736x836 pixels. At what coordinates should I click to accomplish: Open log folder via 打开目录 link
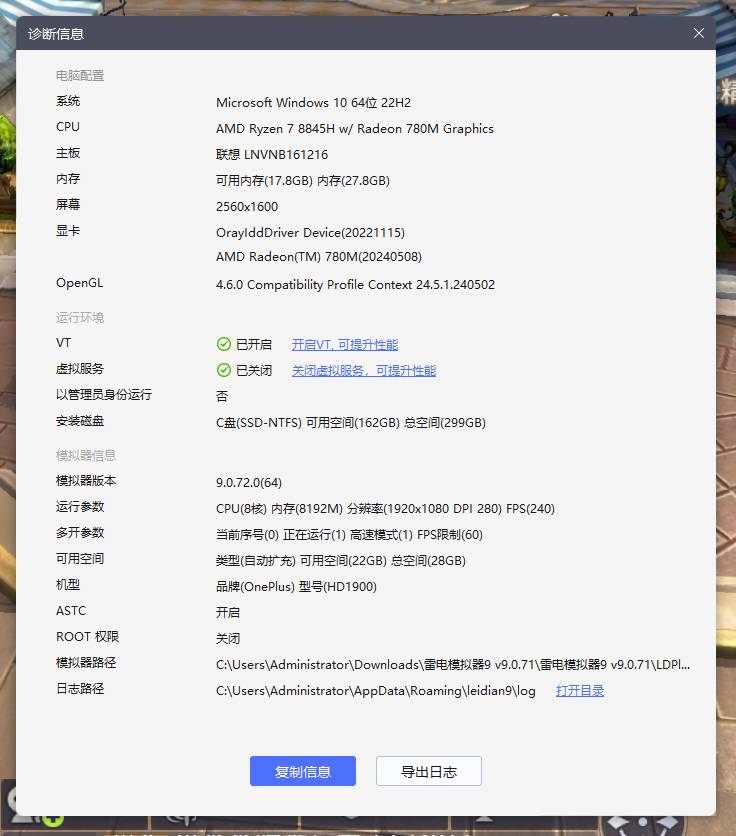[x=579, y=691]
